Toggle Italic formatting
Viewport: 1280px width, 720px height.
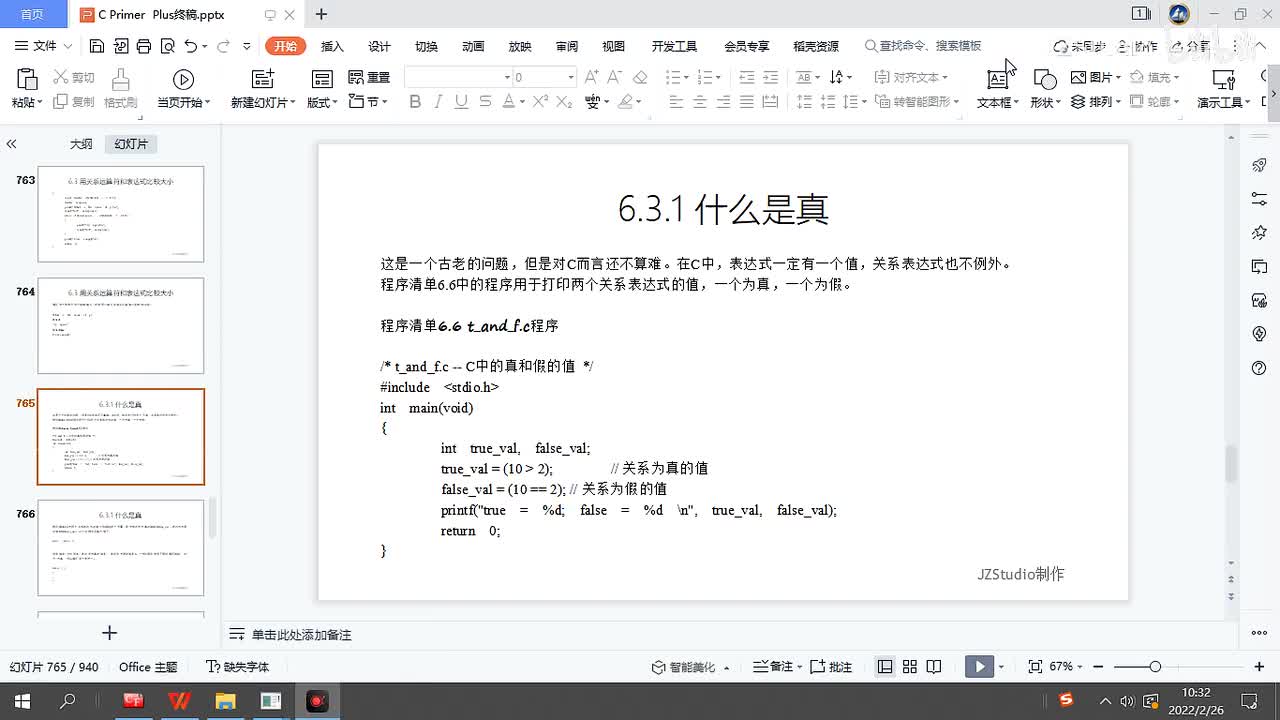[438, 102]
